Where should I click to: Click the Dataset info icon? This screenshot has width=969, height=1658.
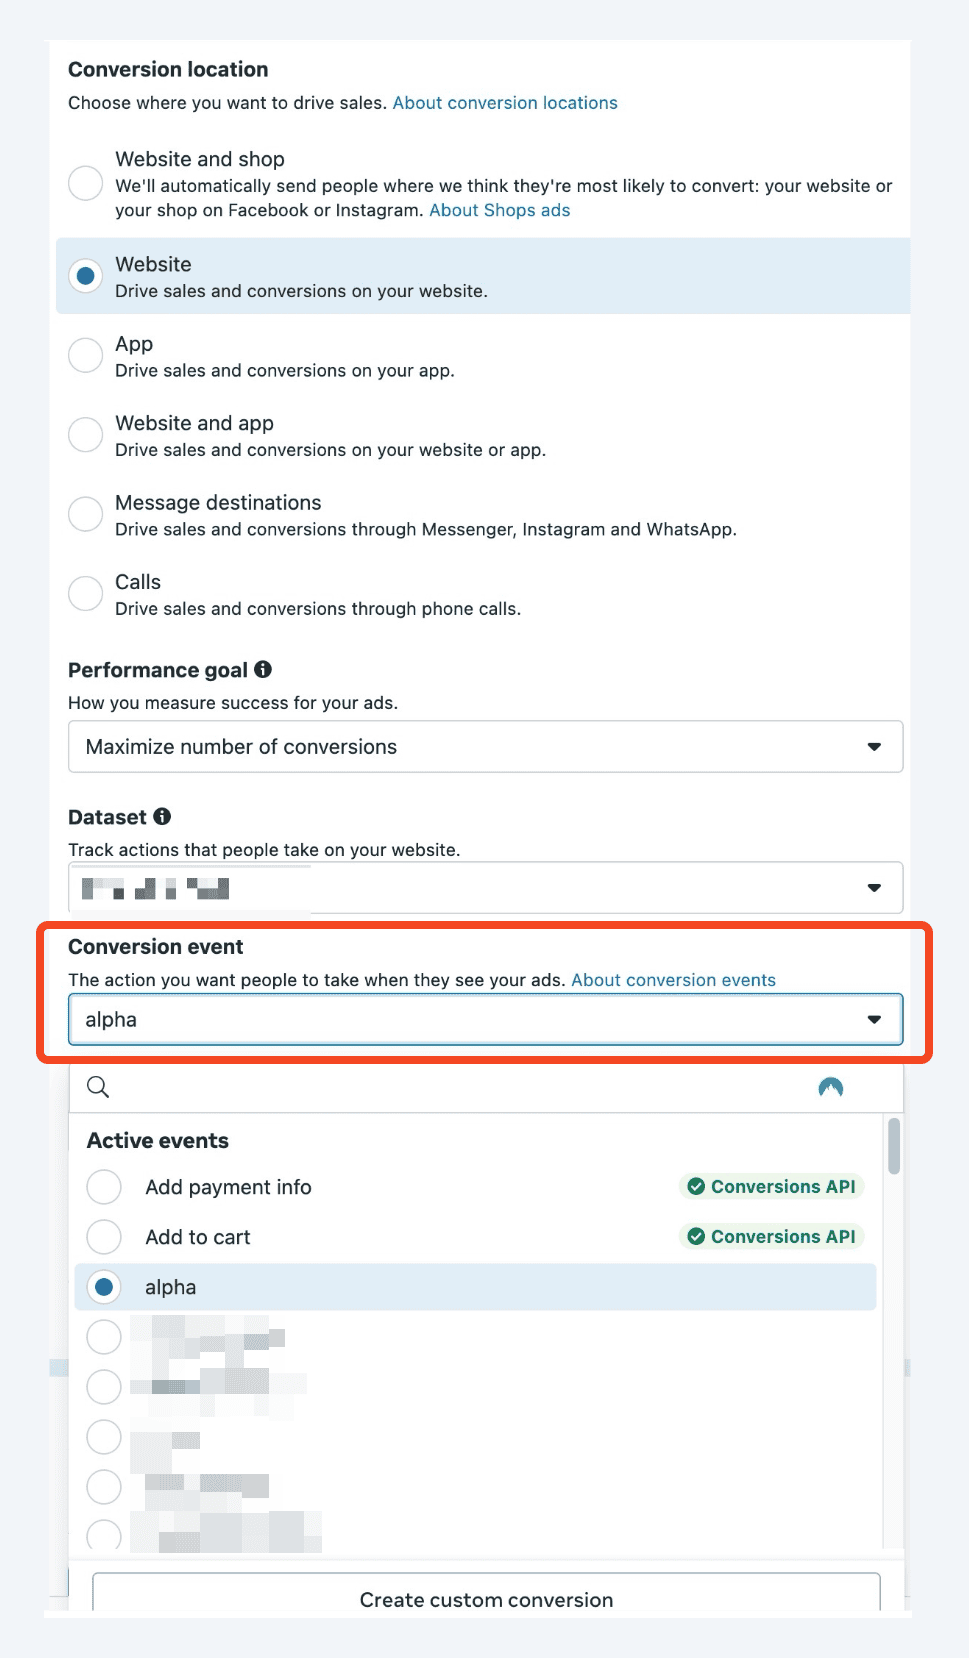pyautogui.click(x=162, y=817)
